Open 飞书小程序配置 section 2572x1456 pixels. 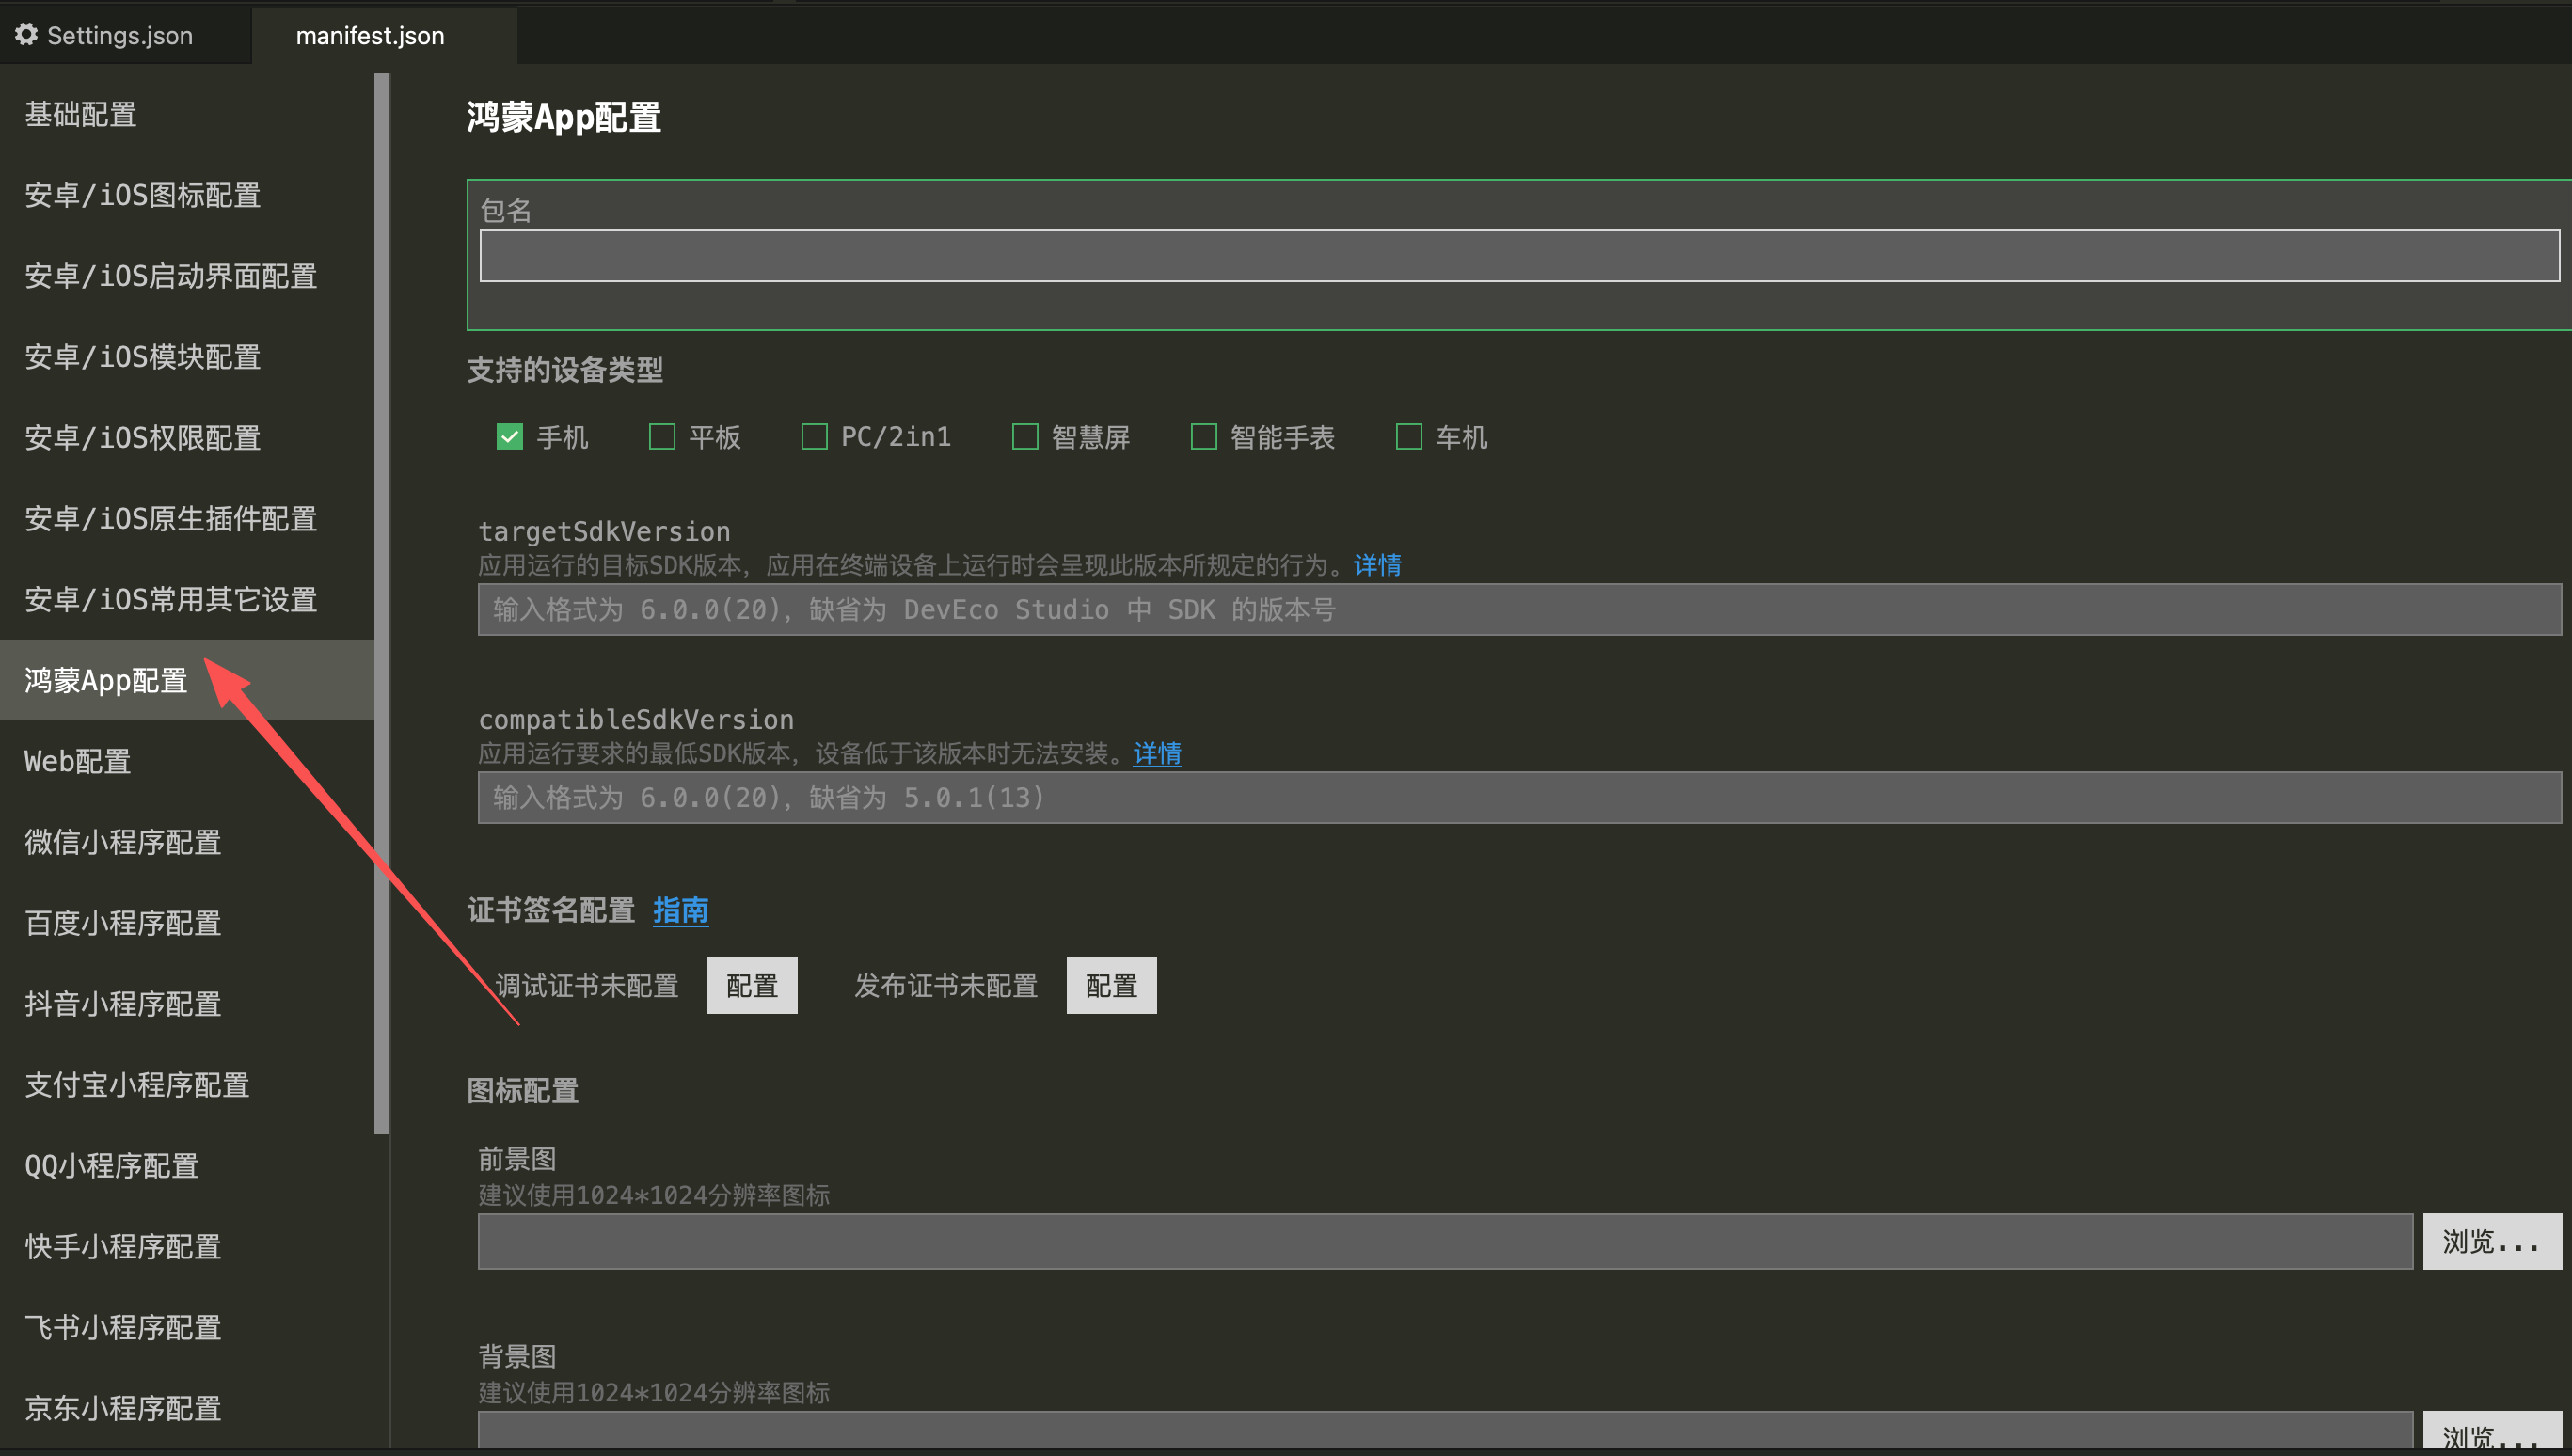(187, 1328)
